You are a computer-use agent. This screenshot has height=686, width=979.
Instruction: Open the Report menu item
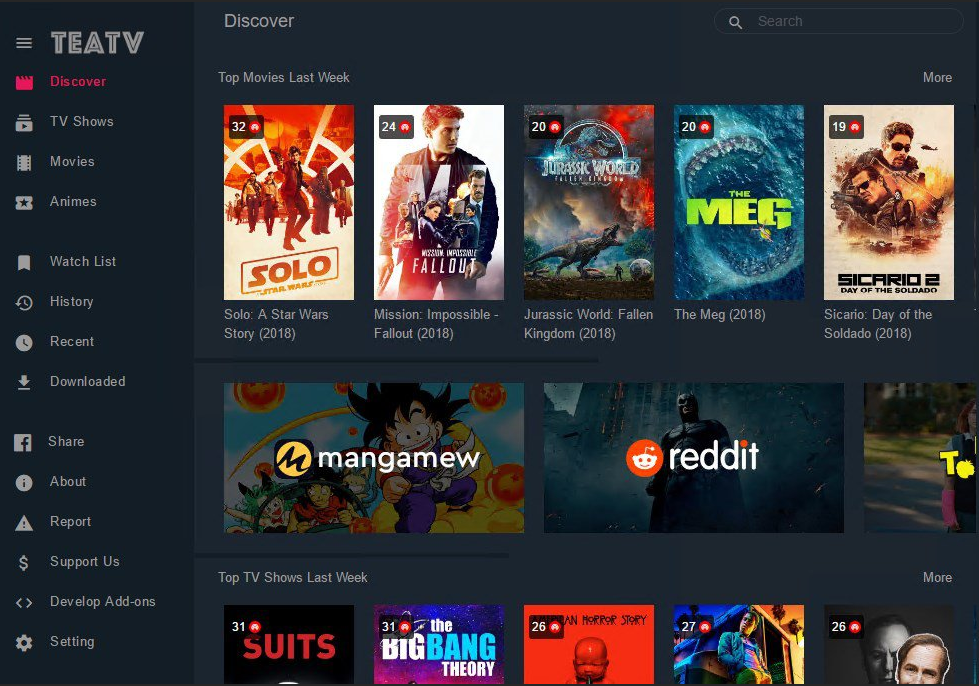point(70,521)
